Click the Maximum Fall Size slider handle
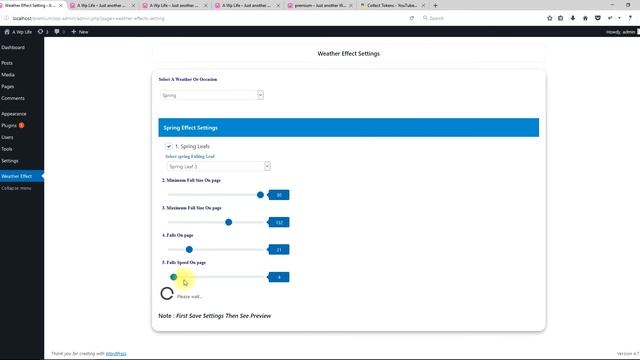The height and width of the screenshot is (360, 640). 229,222
